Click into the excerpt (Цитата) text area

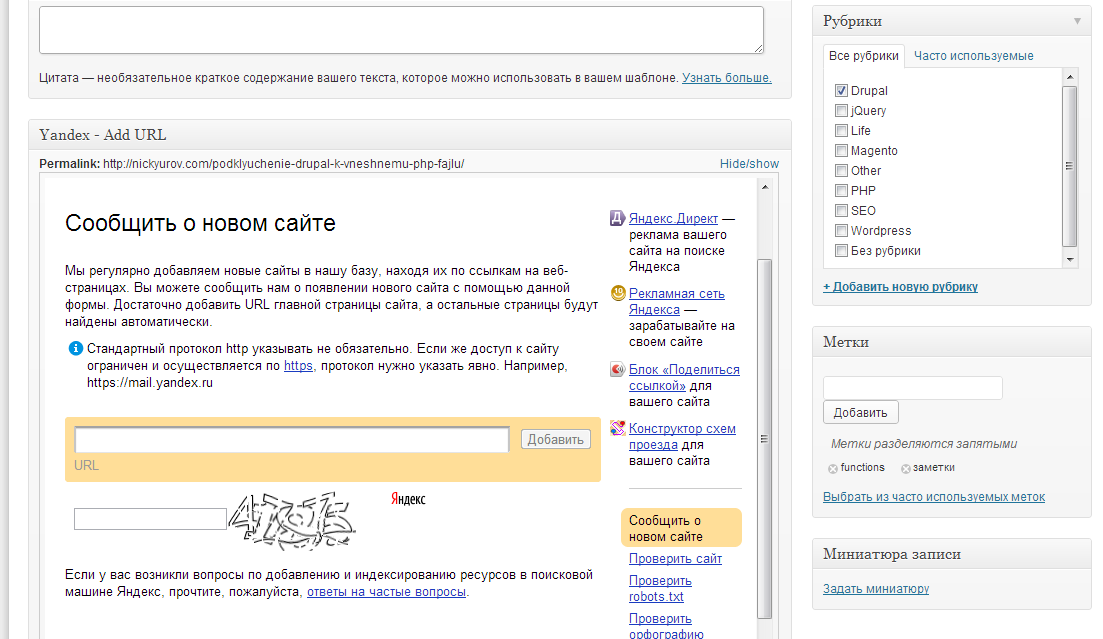point(401,30)
